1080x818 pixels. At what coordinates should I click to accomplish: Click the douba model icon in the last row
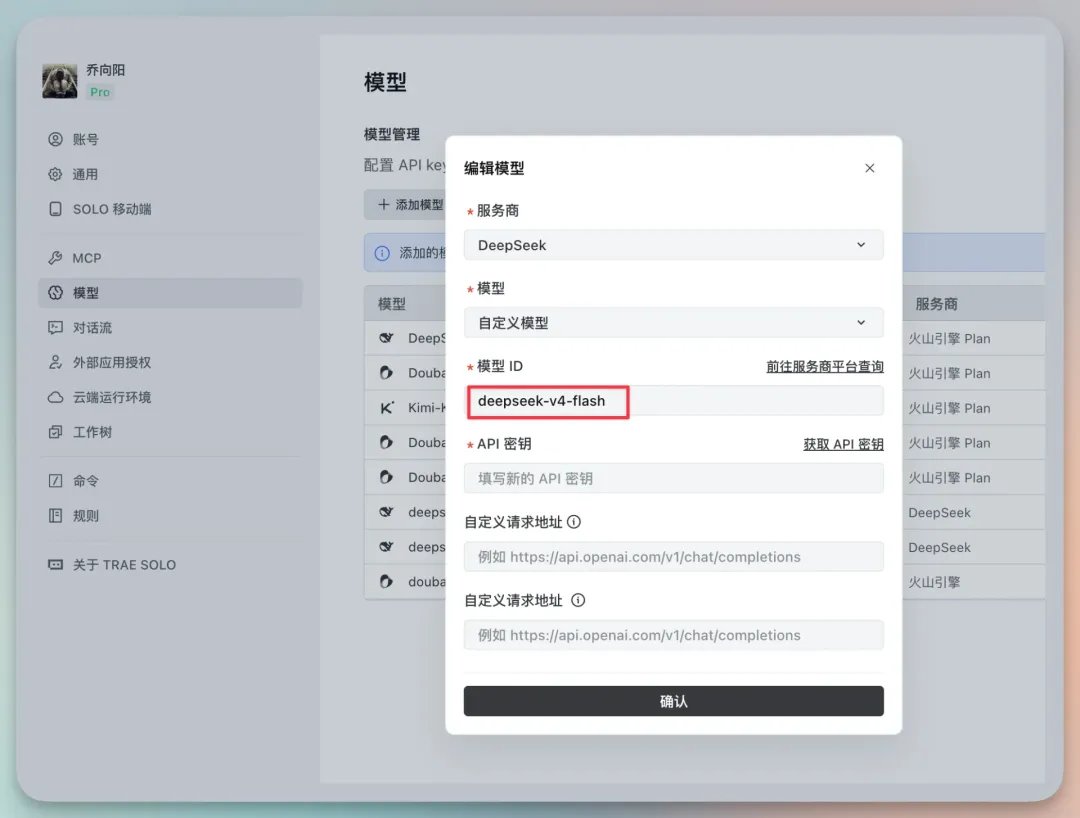pyautogui.click(x=386, y=582)
